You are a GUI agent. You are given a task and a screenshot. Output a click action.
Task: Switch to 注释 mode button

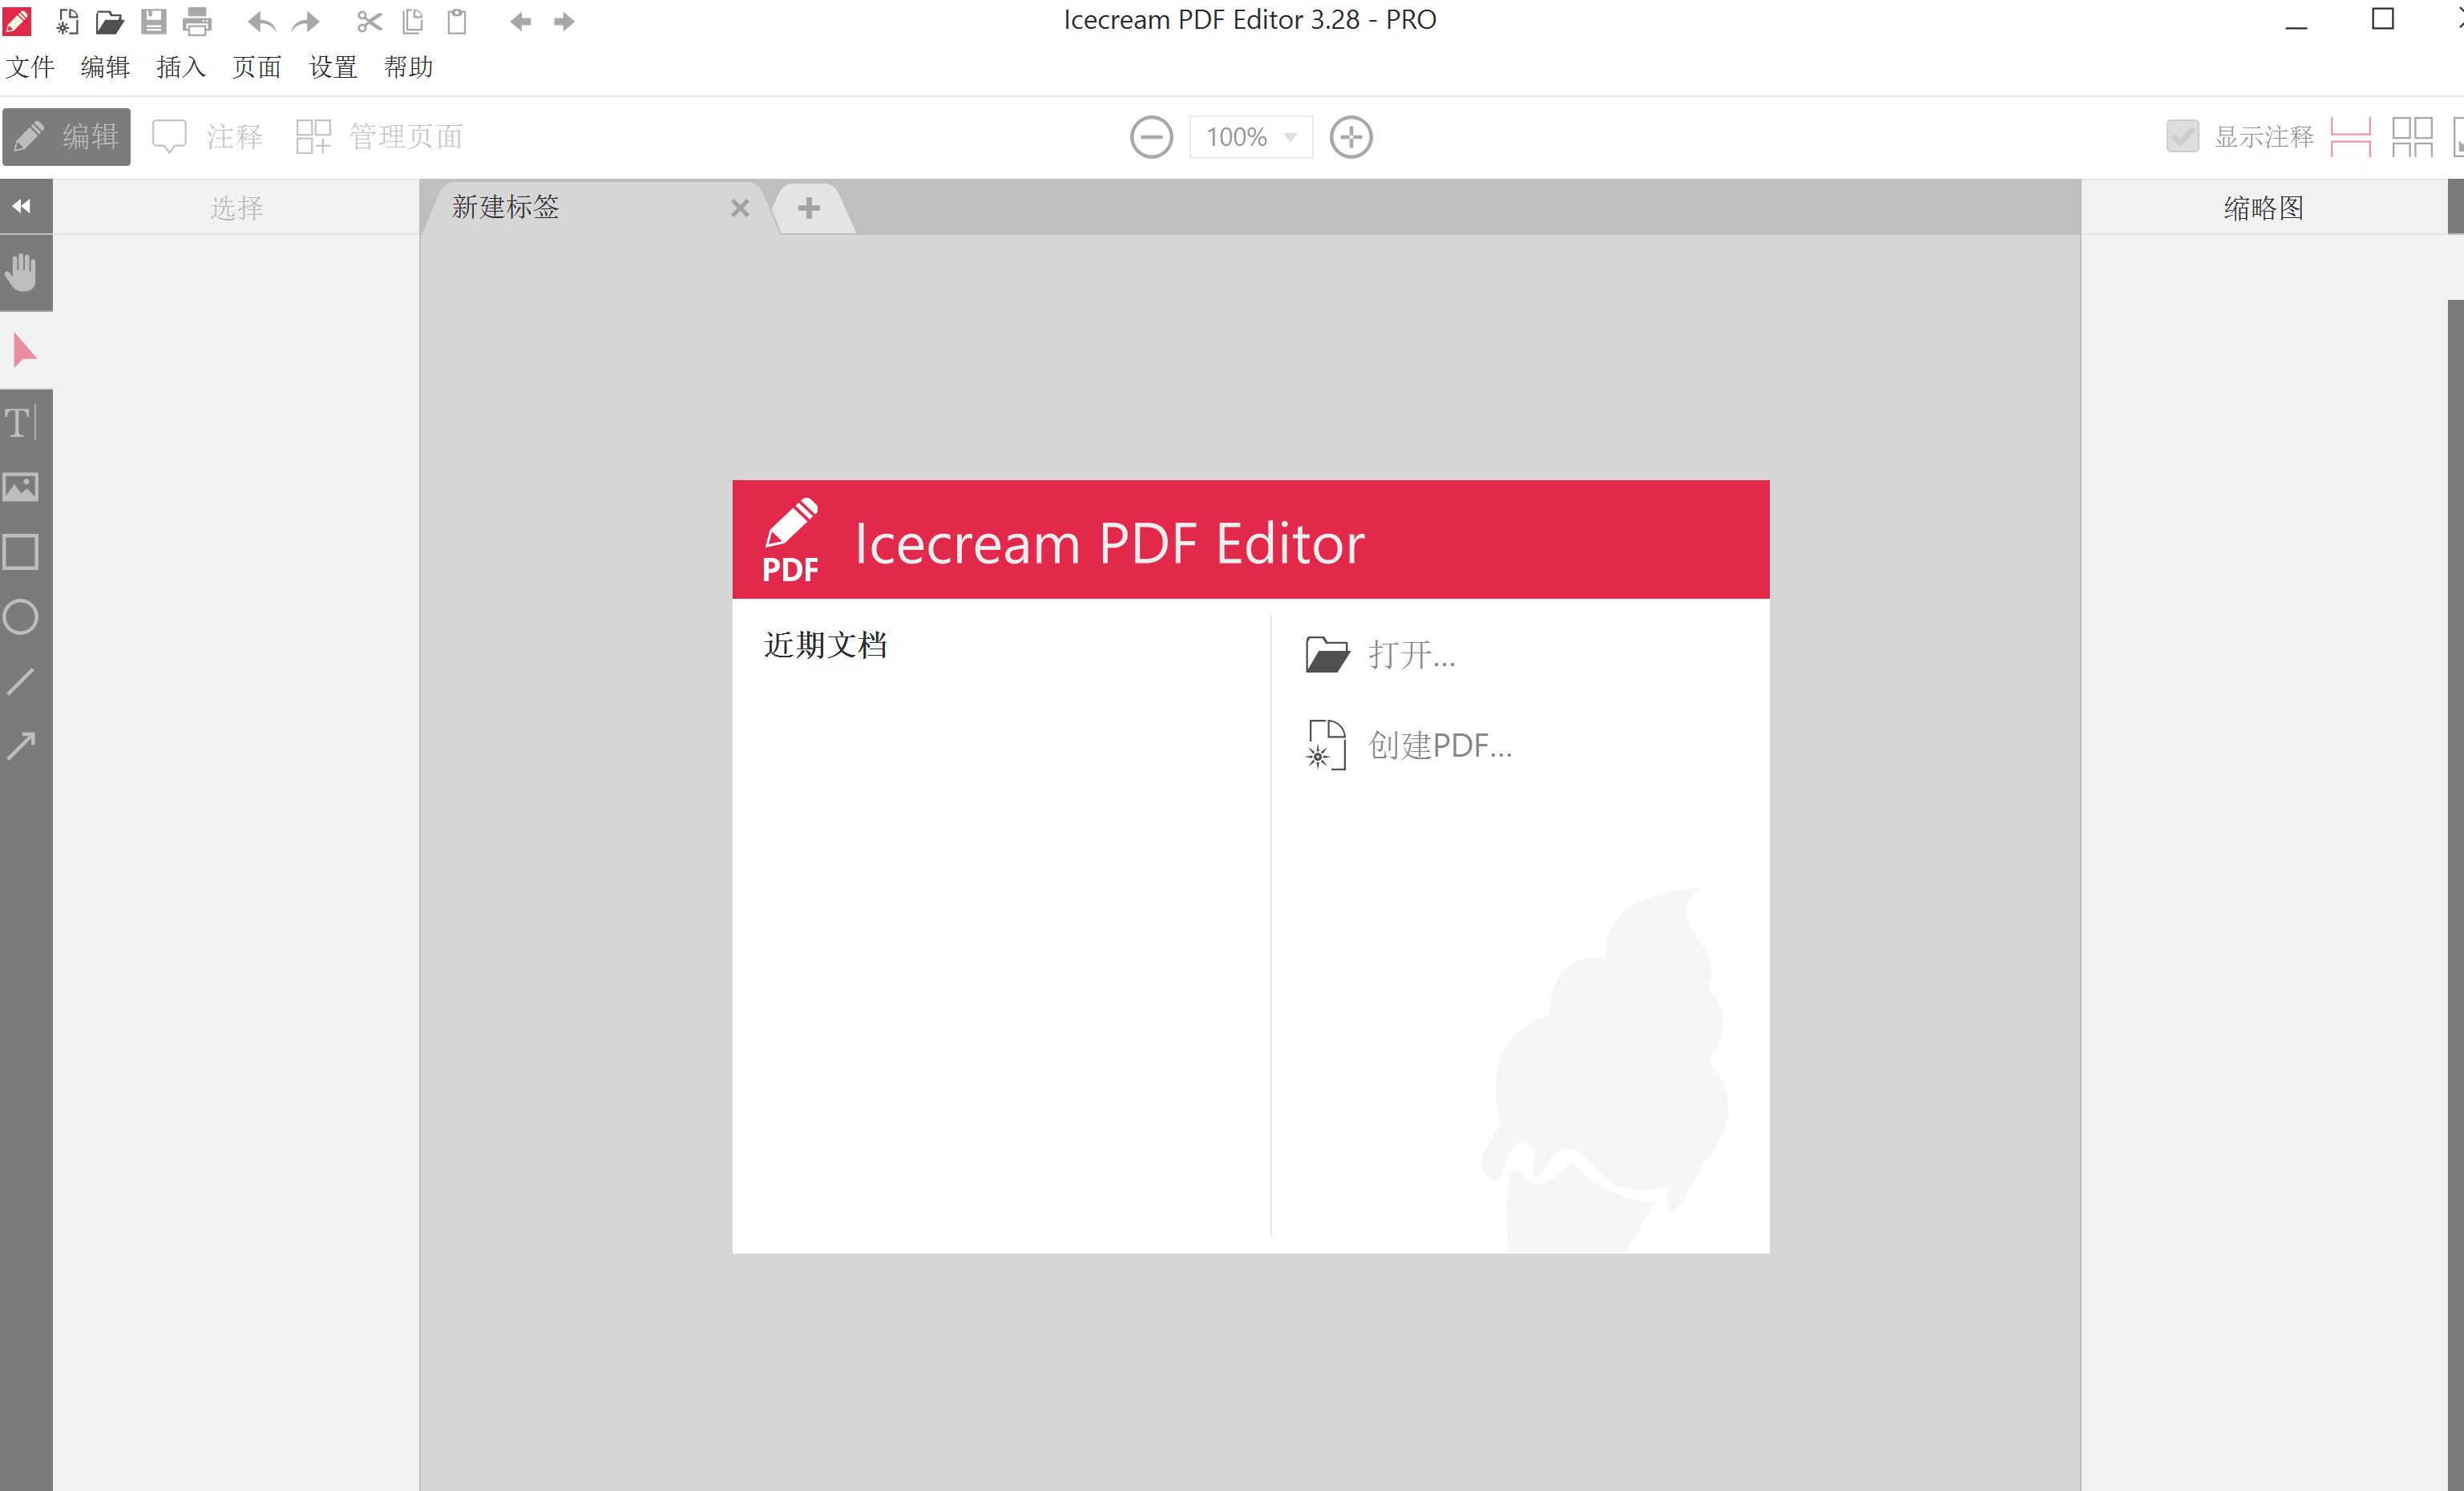[x=207, y=137]
